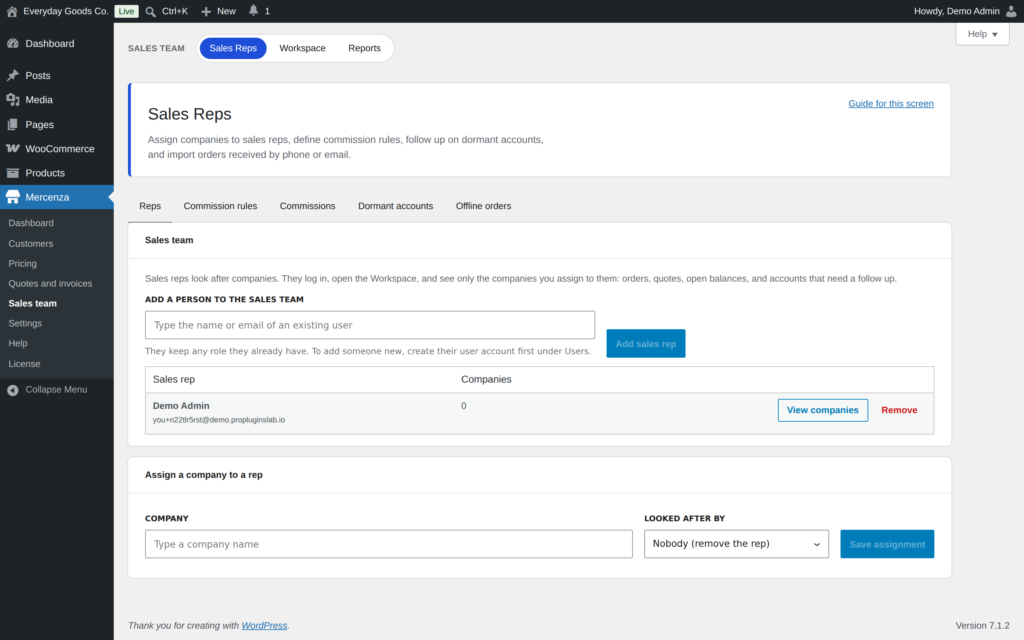This screenshot has width=1024, height=640.
Task: Open the Dormant accounts tab
Action: coord(395,206)
